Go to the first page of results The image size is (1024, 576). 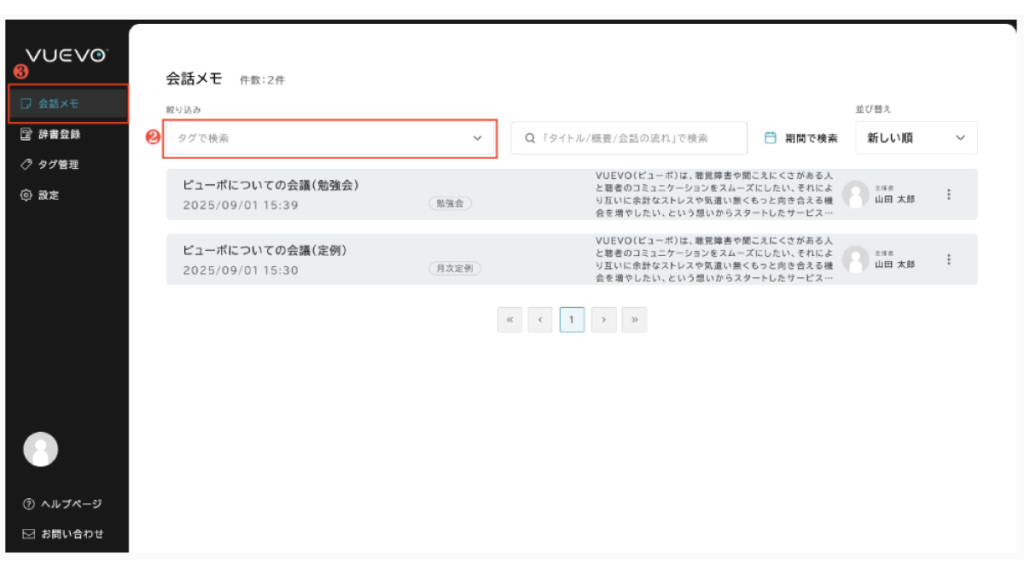(x=509, y=320)
